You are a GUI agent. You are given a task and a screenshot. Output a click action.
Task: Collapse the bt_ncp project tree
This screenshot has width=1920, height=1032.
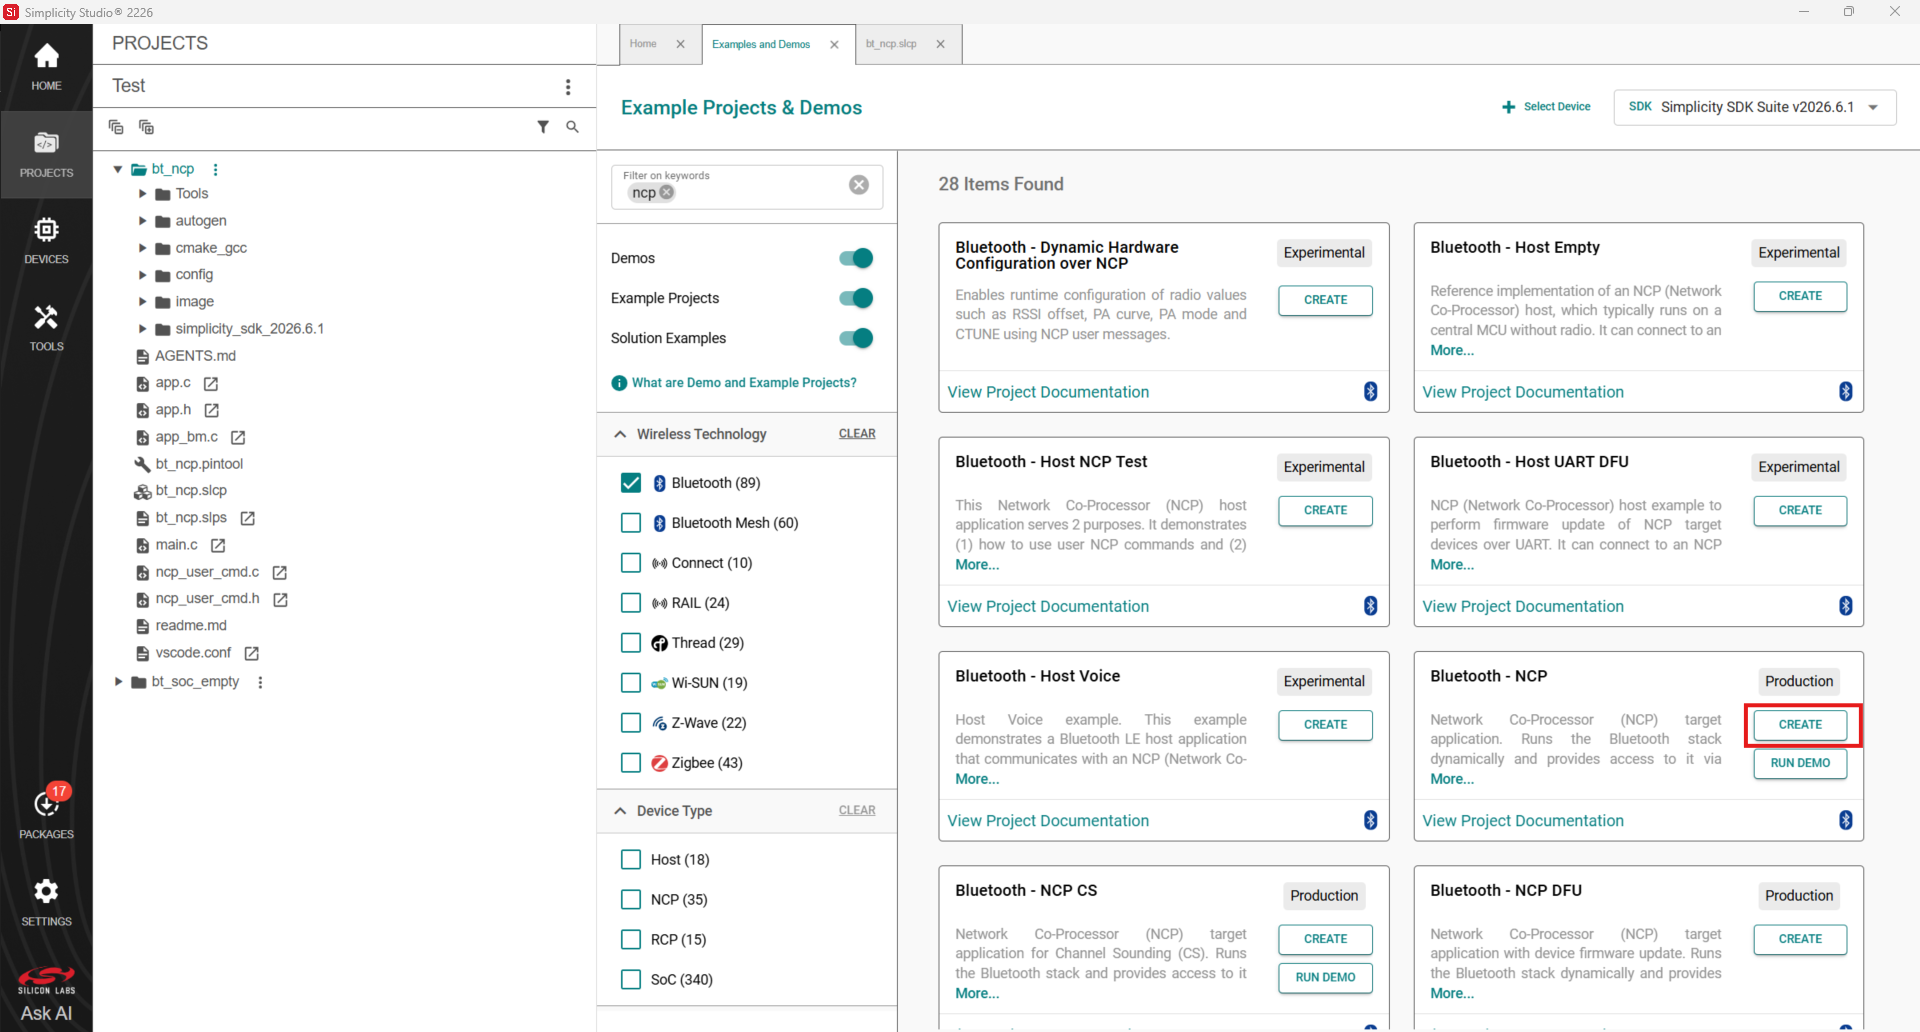click(x=118, y=169)
